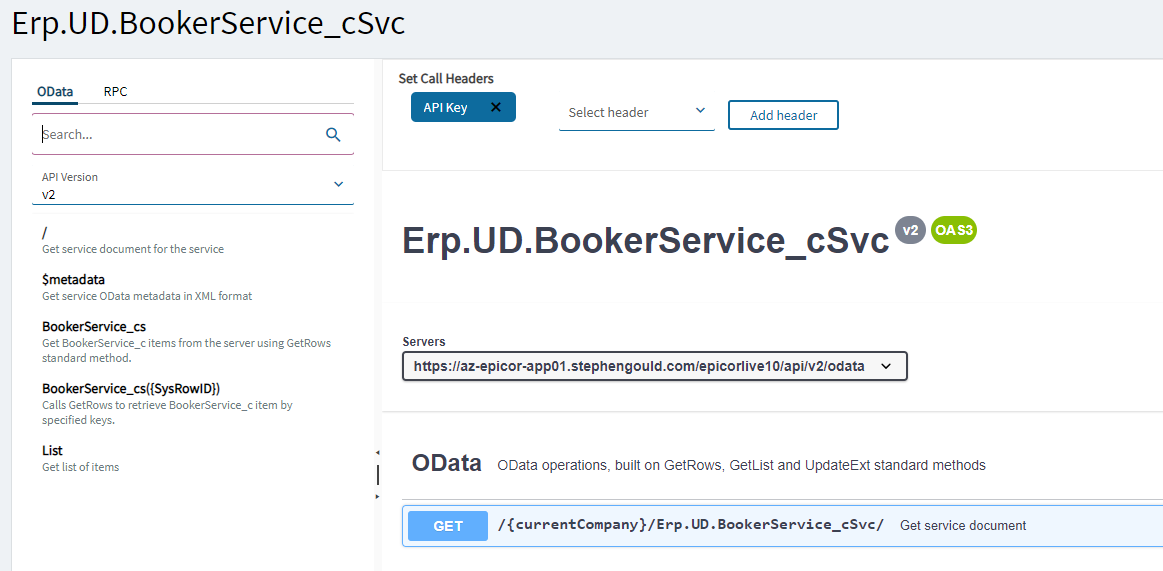This screenshot has width=1163, height=571.
Task: Click the left panel collapse arrow
Action: click(x=377, y=452)
